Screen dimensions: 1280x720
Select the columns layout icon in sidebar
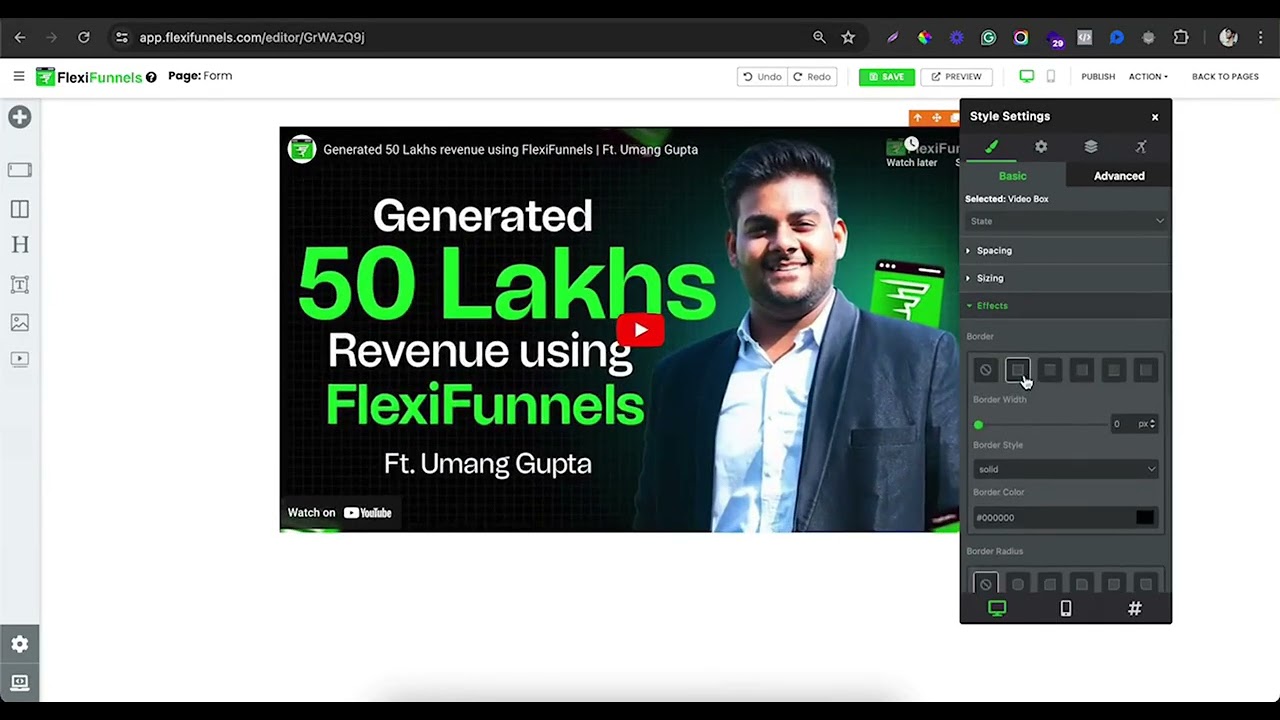pyautogui.click(x=19, y=209)
